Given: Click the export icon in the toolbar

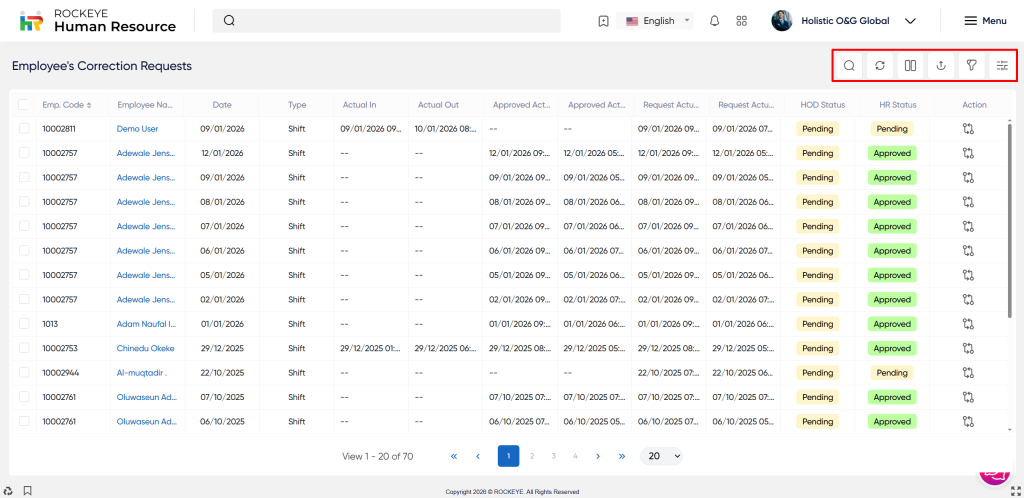Looking at the screenshot, I should [x=940, y=66].
